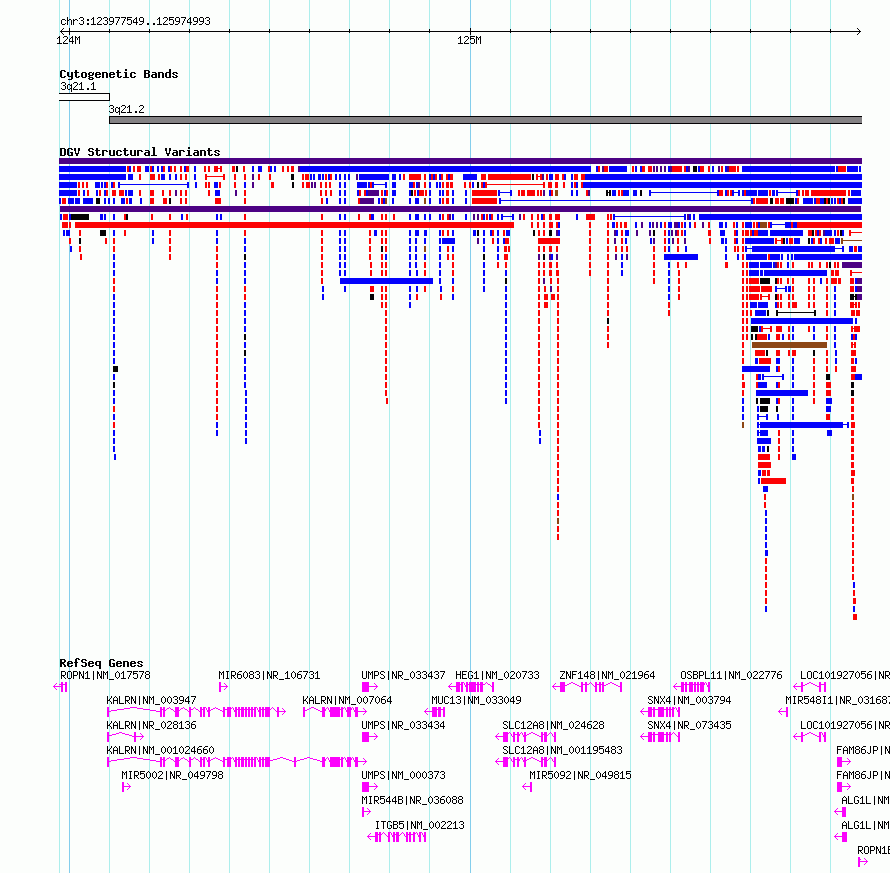Viewport: 890px width, 873px height.
Task: Select the magenta OSBPL11 gene model glyph
Action: click(x=691, y=687)
